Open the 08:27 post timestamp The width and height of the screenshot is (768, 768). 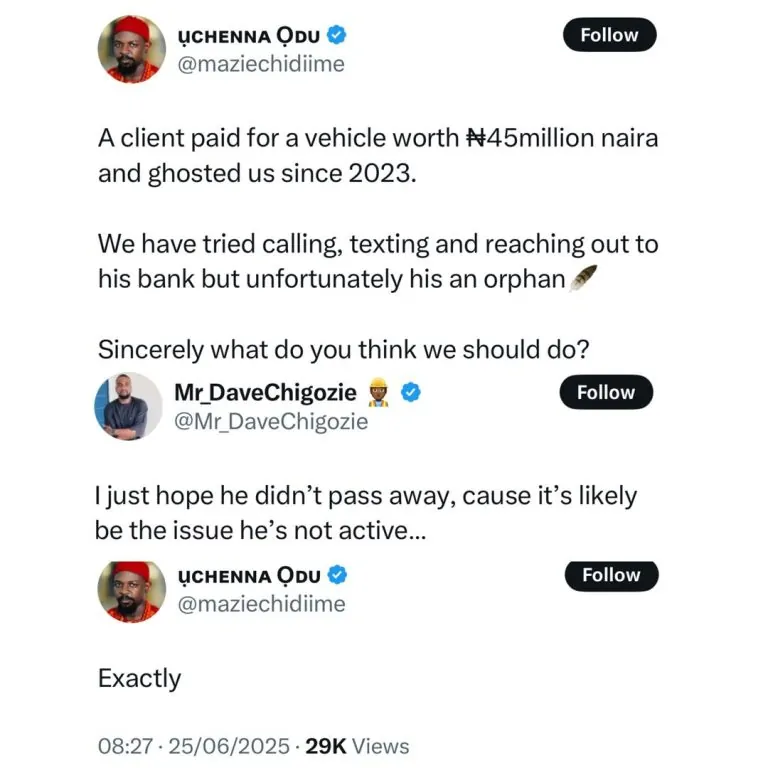124,746
